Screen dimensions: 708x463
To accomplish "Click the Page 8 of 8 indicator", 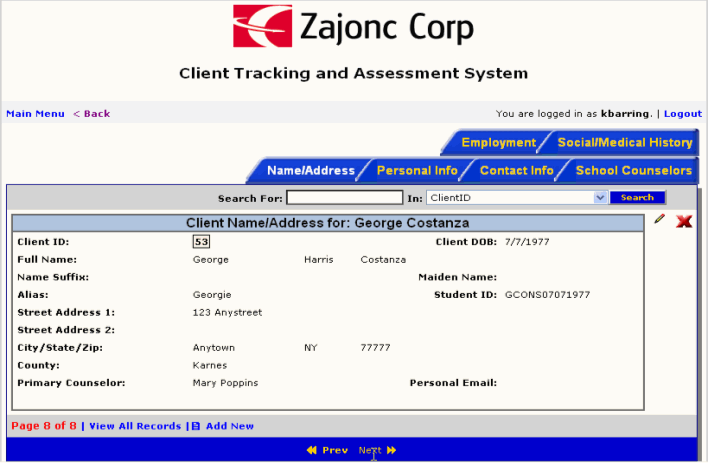I will (x=44, y=426).
